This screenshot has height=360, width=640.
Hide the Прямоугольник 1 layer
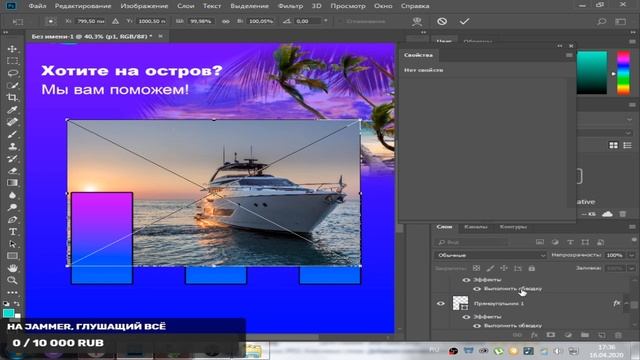440,303
